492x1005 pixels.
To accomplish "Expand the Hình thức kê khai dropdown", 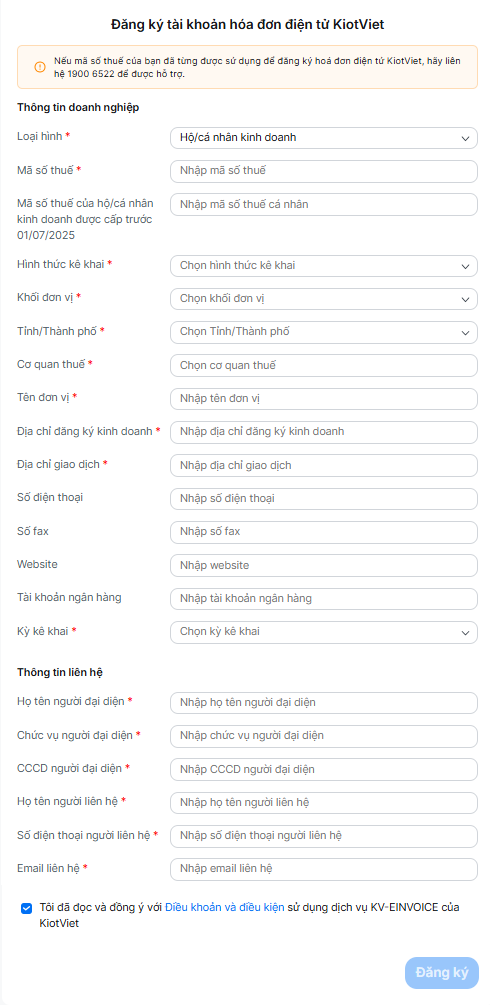I will (324, 266).
